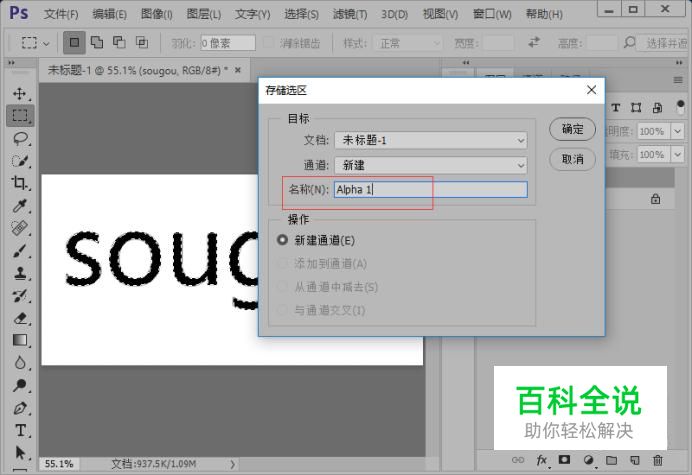
Task: Create new layer icon
Action: [x=635, y=460]
